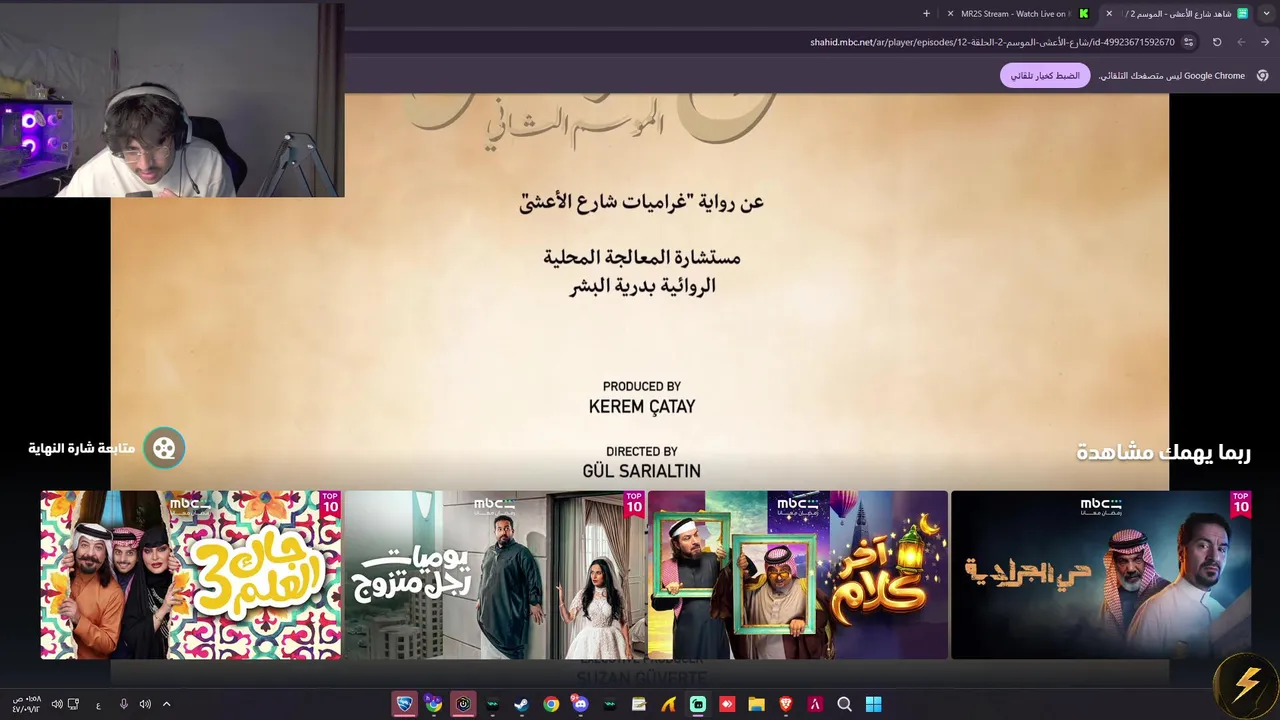Screen dimensions: 1280x720
Task: Open the volume speaker tray icon
Action: pos(145,704)
